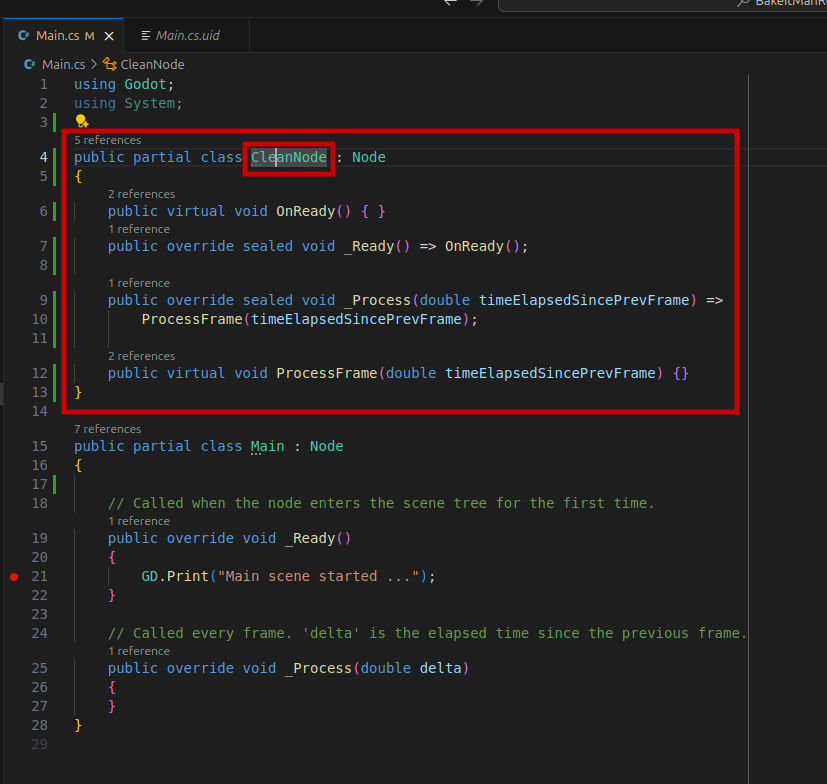Click the Node base type on line 4
827x784 pixels.
coord(369,157)
